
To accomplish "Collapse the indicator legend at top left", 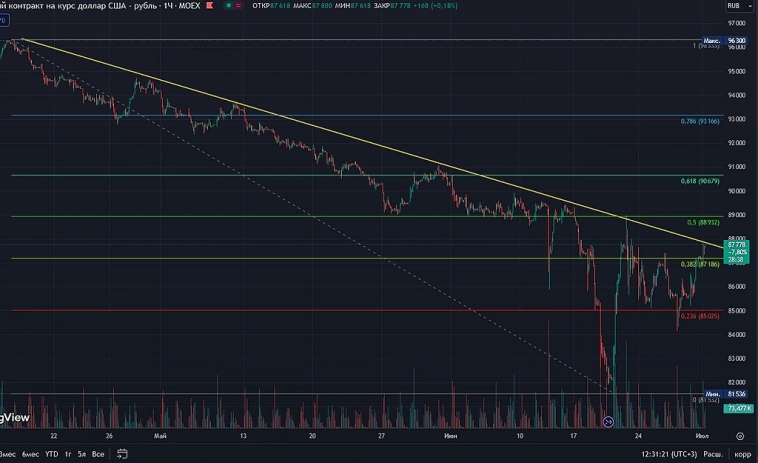I will (5, 18).
